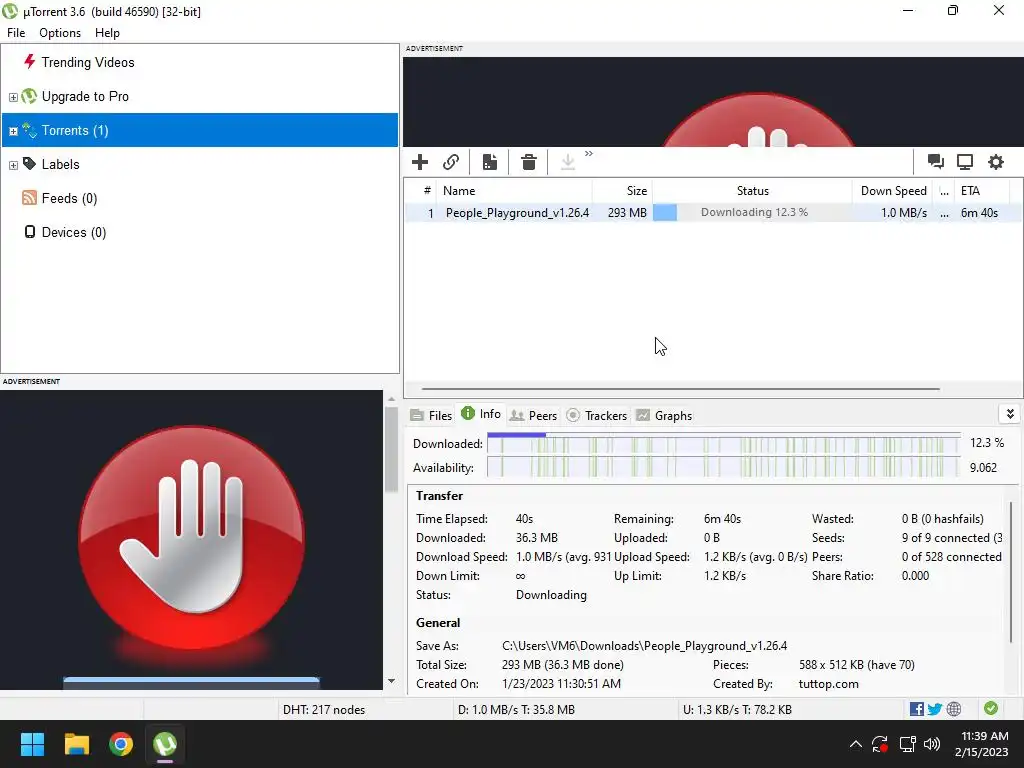Switch to the Graphs tab

(x=664, y=415)
